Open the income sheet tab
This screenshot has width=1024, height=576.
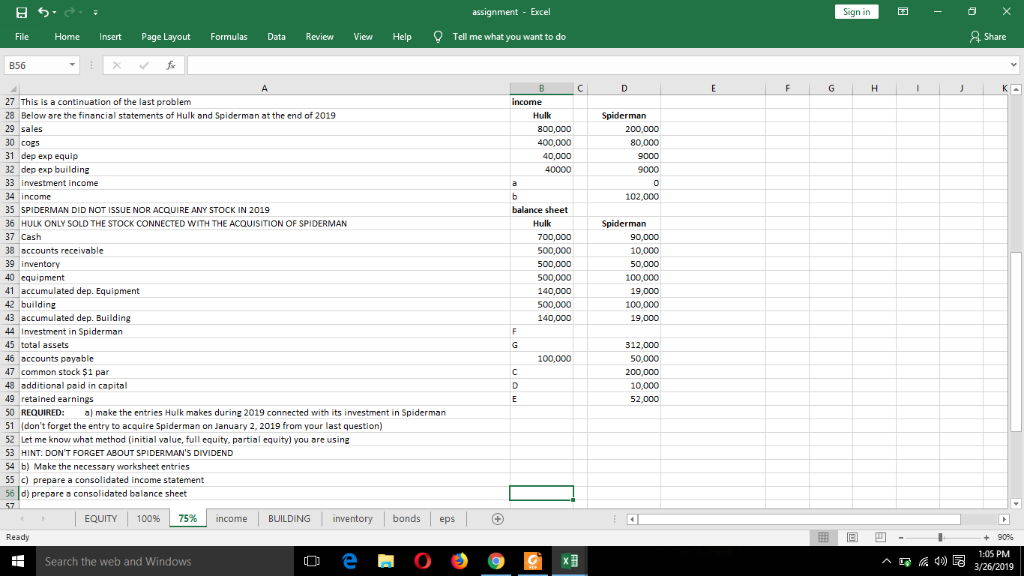[231, 518]
